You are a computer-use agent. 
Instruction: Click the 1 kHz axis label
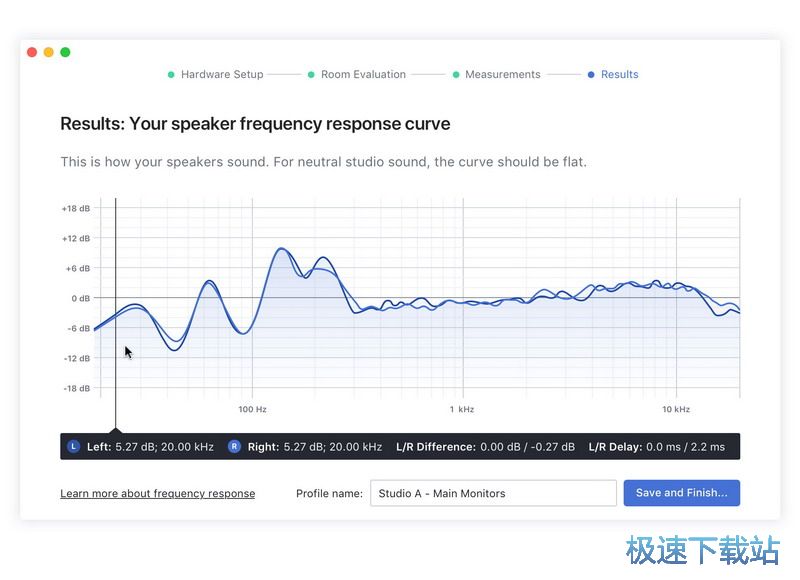coord(461,410)
